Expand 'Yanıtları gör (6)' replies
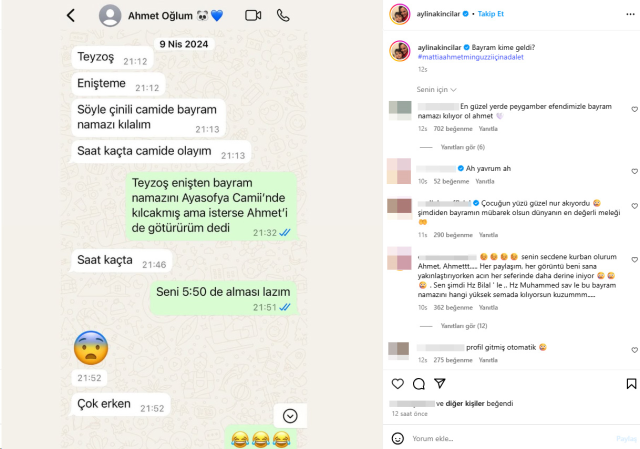Image resolution: width=640 pixels, height=449 pixels. pyautogui.click(x=462, y=147)
